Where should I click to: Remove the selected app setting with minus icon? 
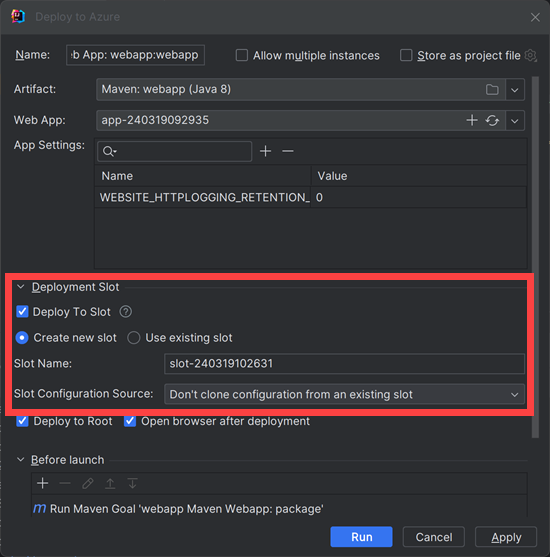pos(288,151)
